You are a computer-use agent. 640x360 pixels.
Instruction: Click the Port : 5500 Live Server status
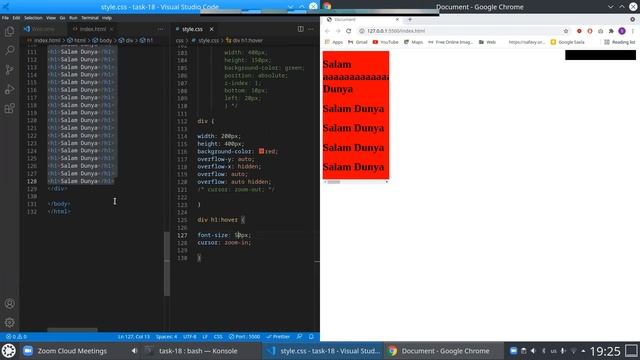tap(244, 337)
